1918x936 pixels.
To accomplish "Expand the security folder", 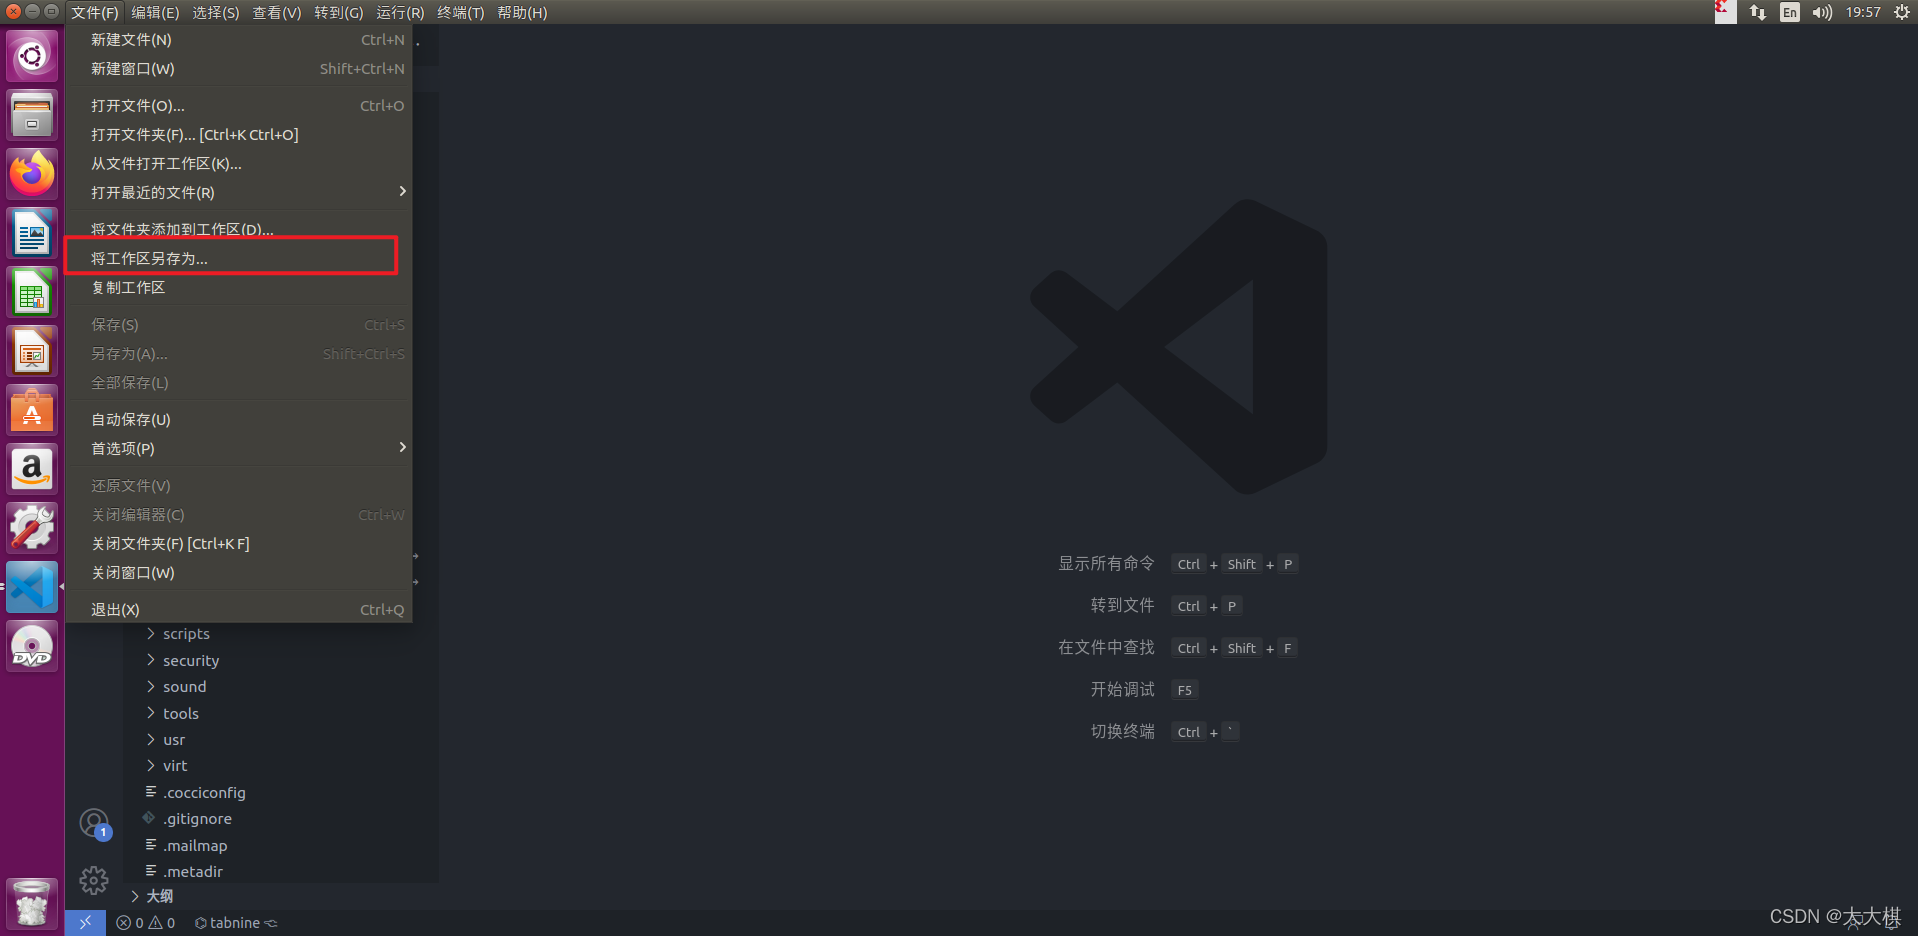I will click(x=191, y=660).
